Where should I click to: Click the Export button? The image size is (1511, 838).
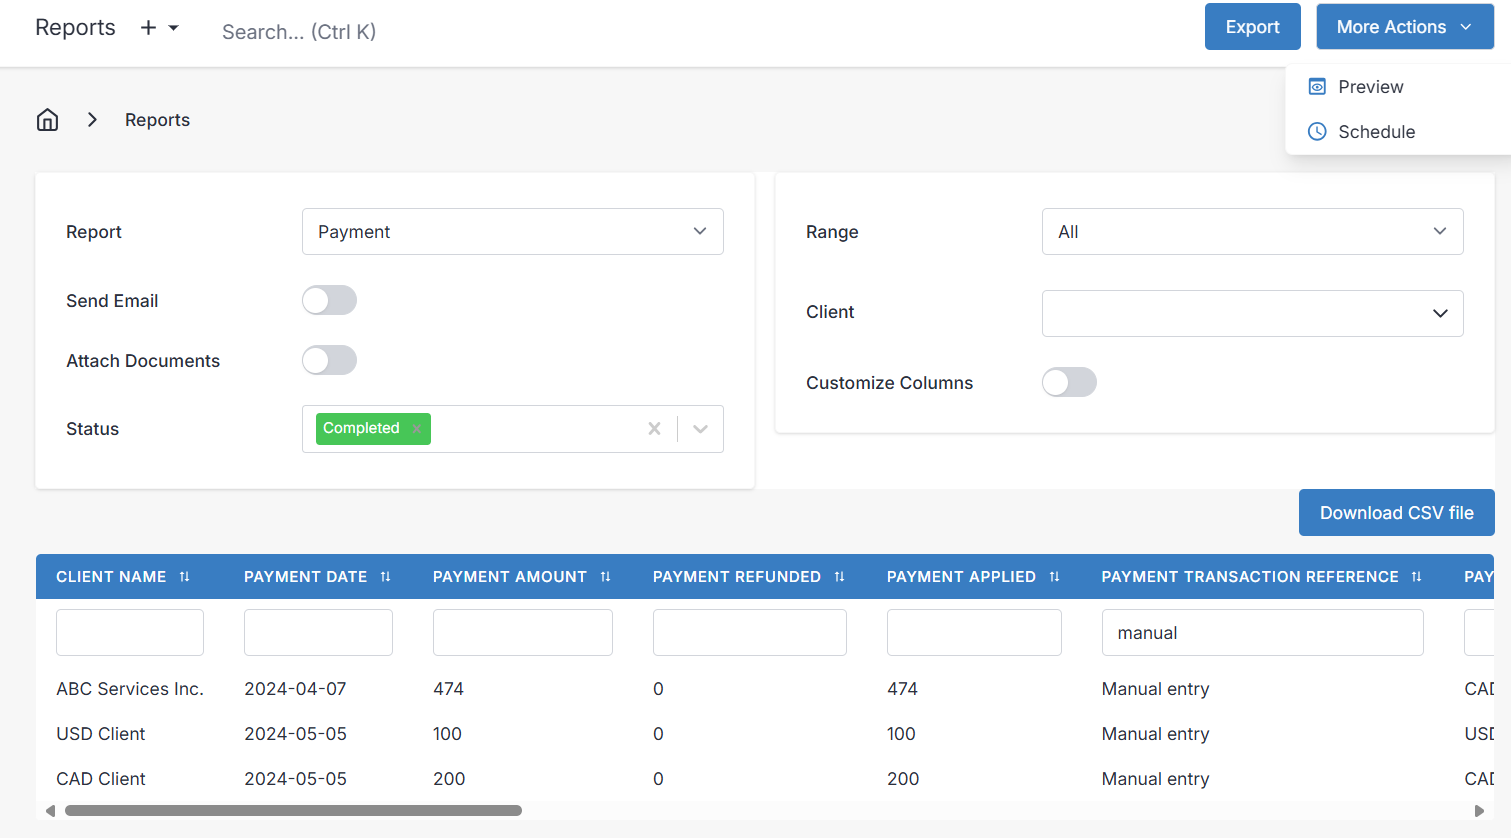tap(1252, 27)
